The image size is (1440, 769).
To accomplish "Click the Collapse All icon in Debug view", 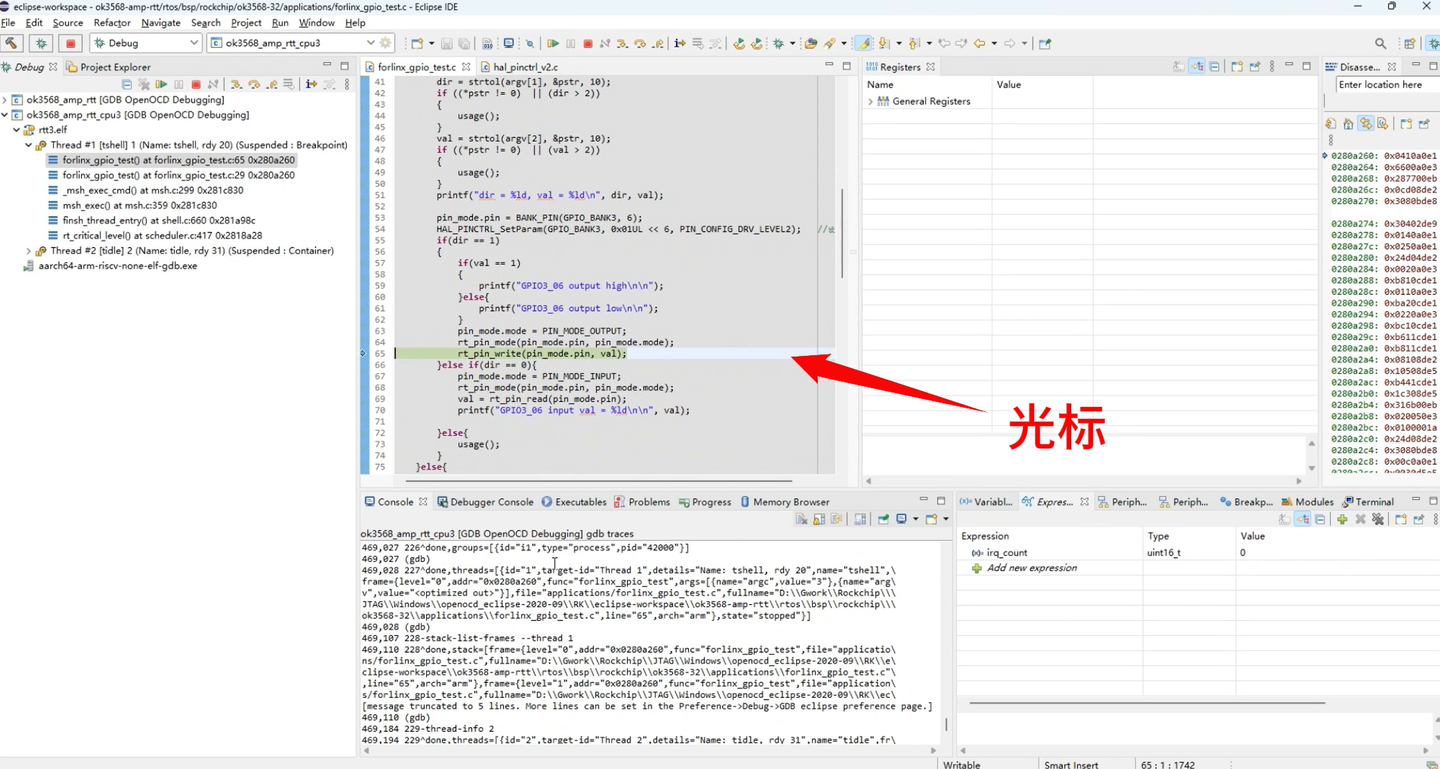I will coord(127,85).
